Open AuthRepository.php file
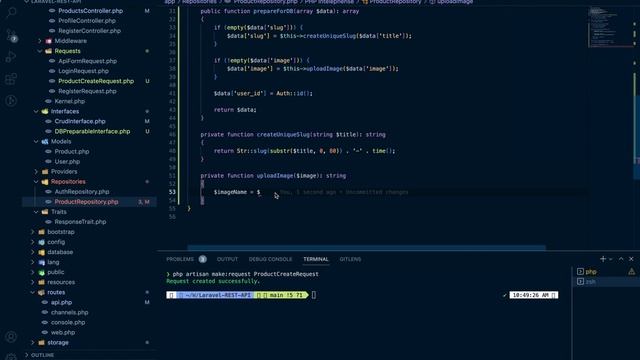The image size is (640, 360). [x=82, y=191]
